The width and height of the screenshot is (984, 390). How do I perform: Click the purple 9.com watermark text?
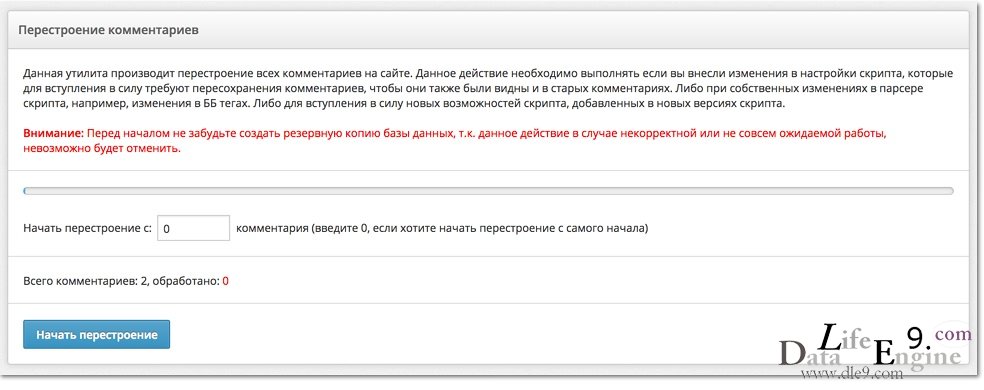939,337
